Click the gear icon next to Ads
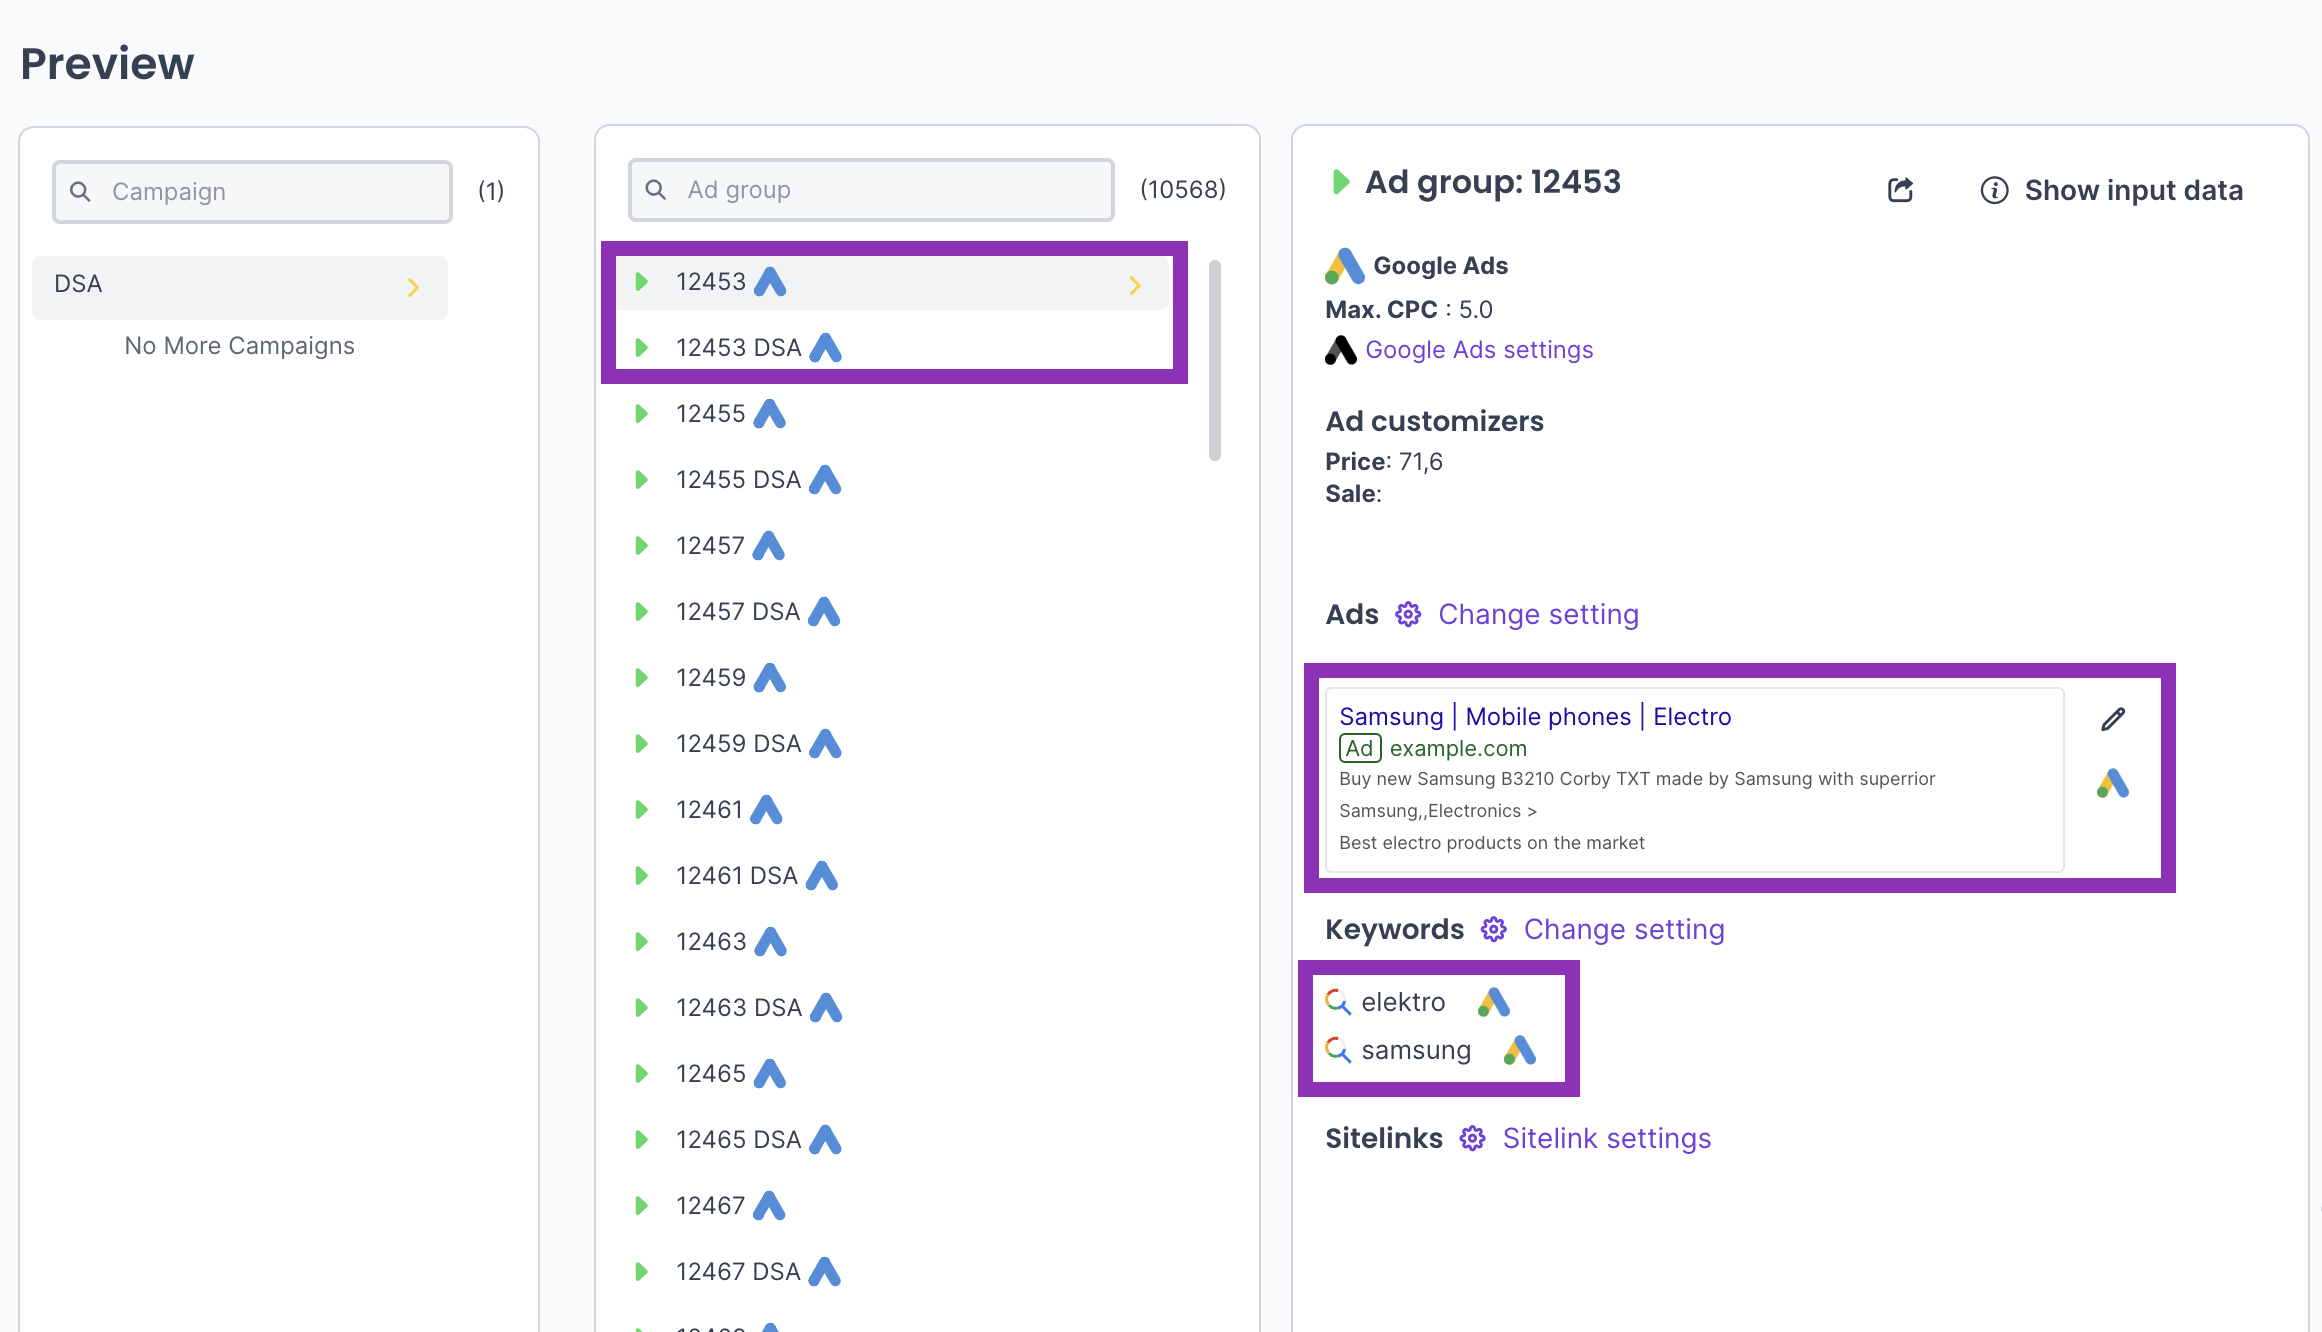This screenshot has height=1332, width=2322. point(1408,614)
